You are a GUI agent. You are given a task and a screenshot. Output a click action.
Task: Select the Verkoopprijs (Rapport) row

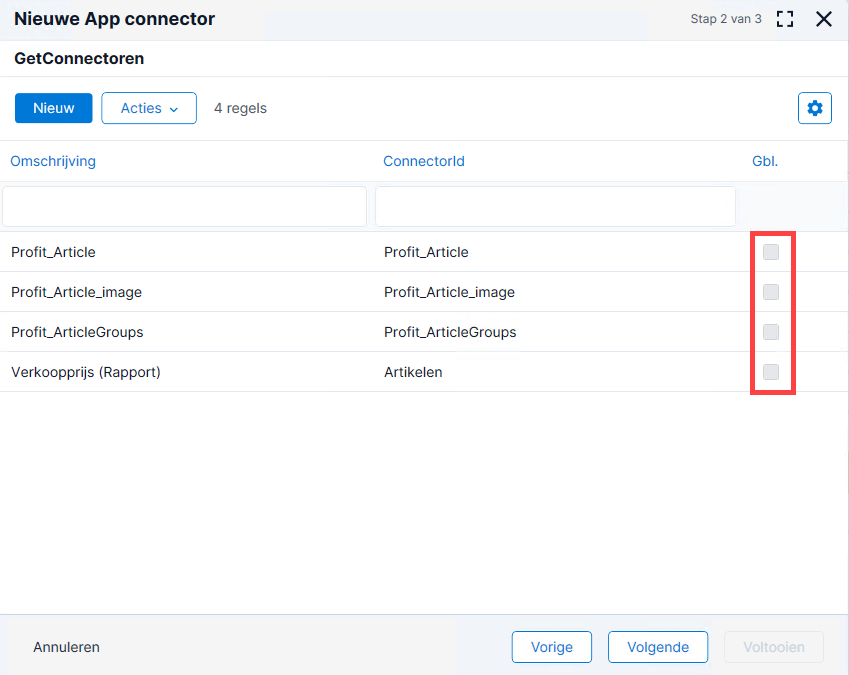pos(424,372)
